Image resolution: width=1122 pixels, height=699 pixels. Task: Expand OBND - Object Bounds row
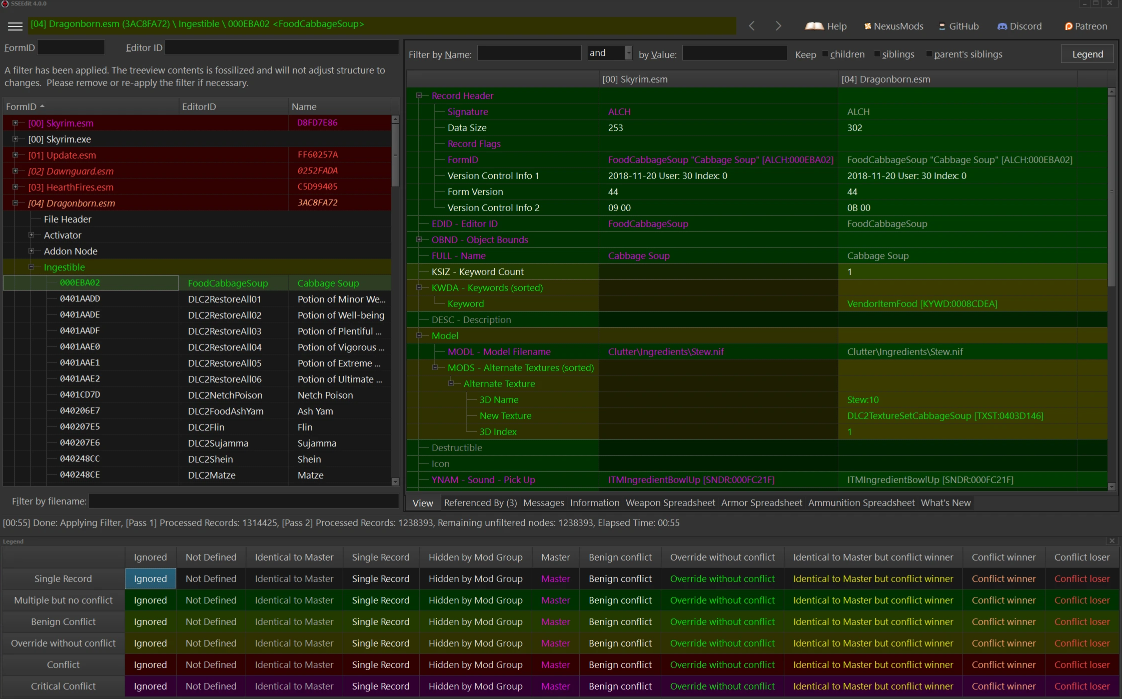[419, 240]
